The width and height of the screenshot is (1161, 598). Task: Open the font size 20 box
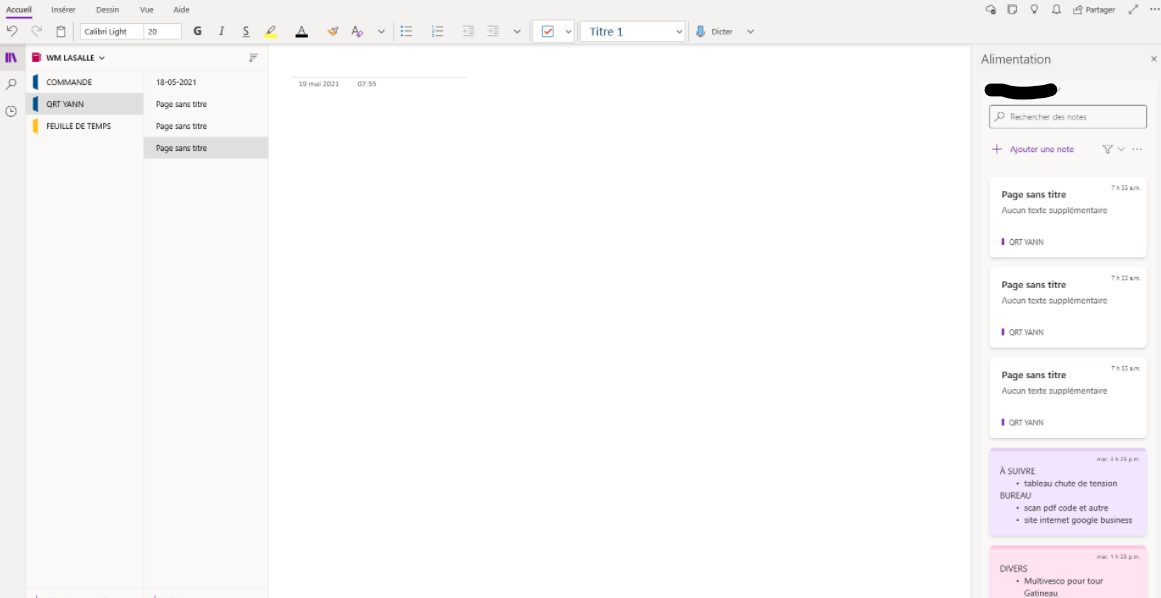[163, 31]
